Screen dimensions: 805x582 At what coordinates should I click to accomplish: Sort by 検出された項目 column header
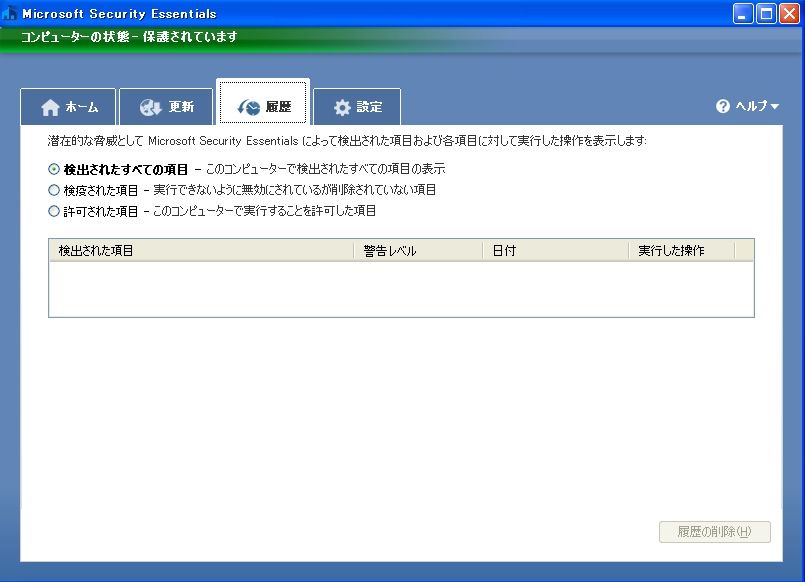point(201,250)
